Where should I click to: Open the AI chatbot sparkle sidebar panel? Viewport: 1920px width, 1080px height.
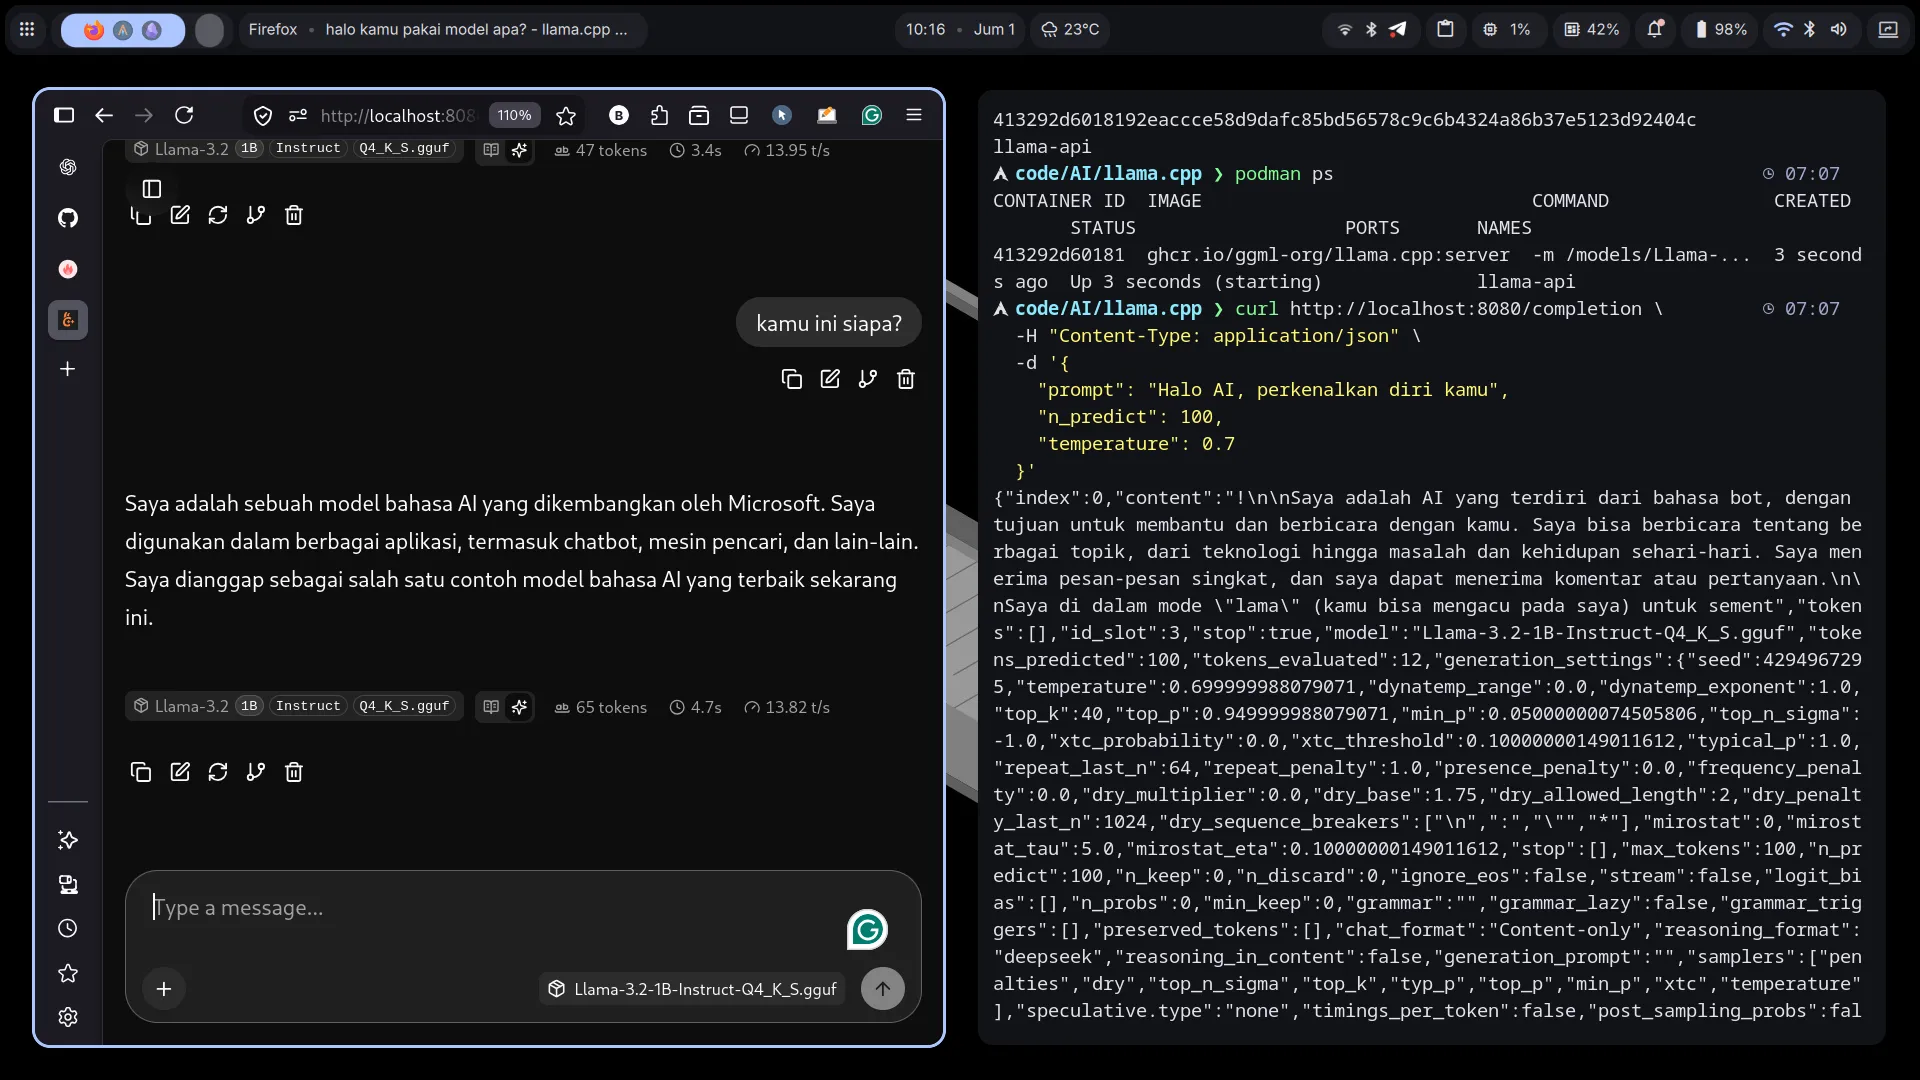(68, 840)
